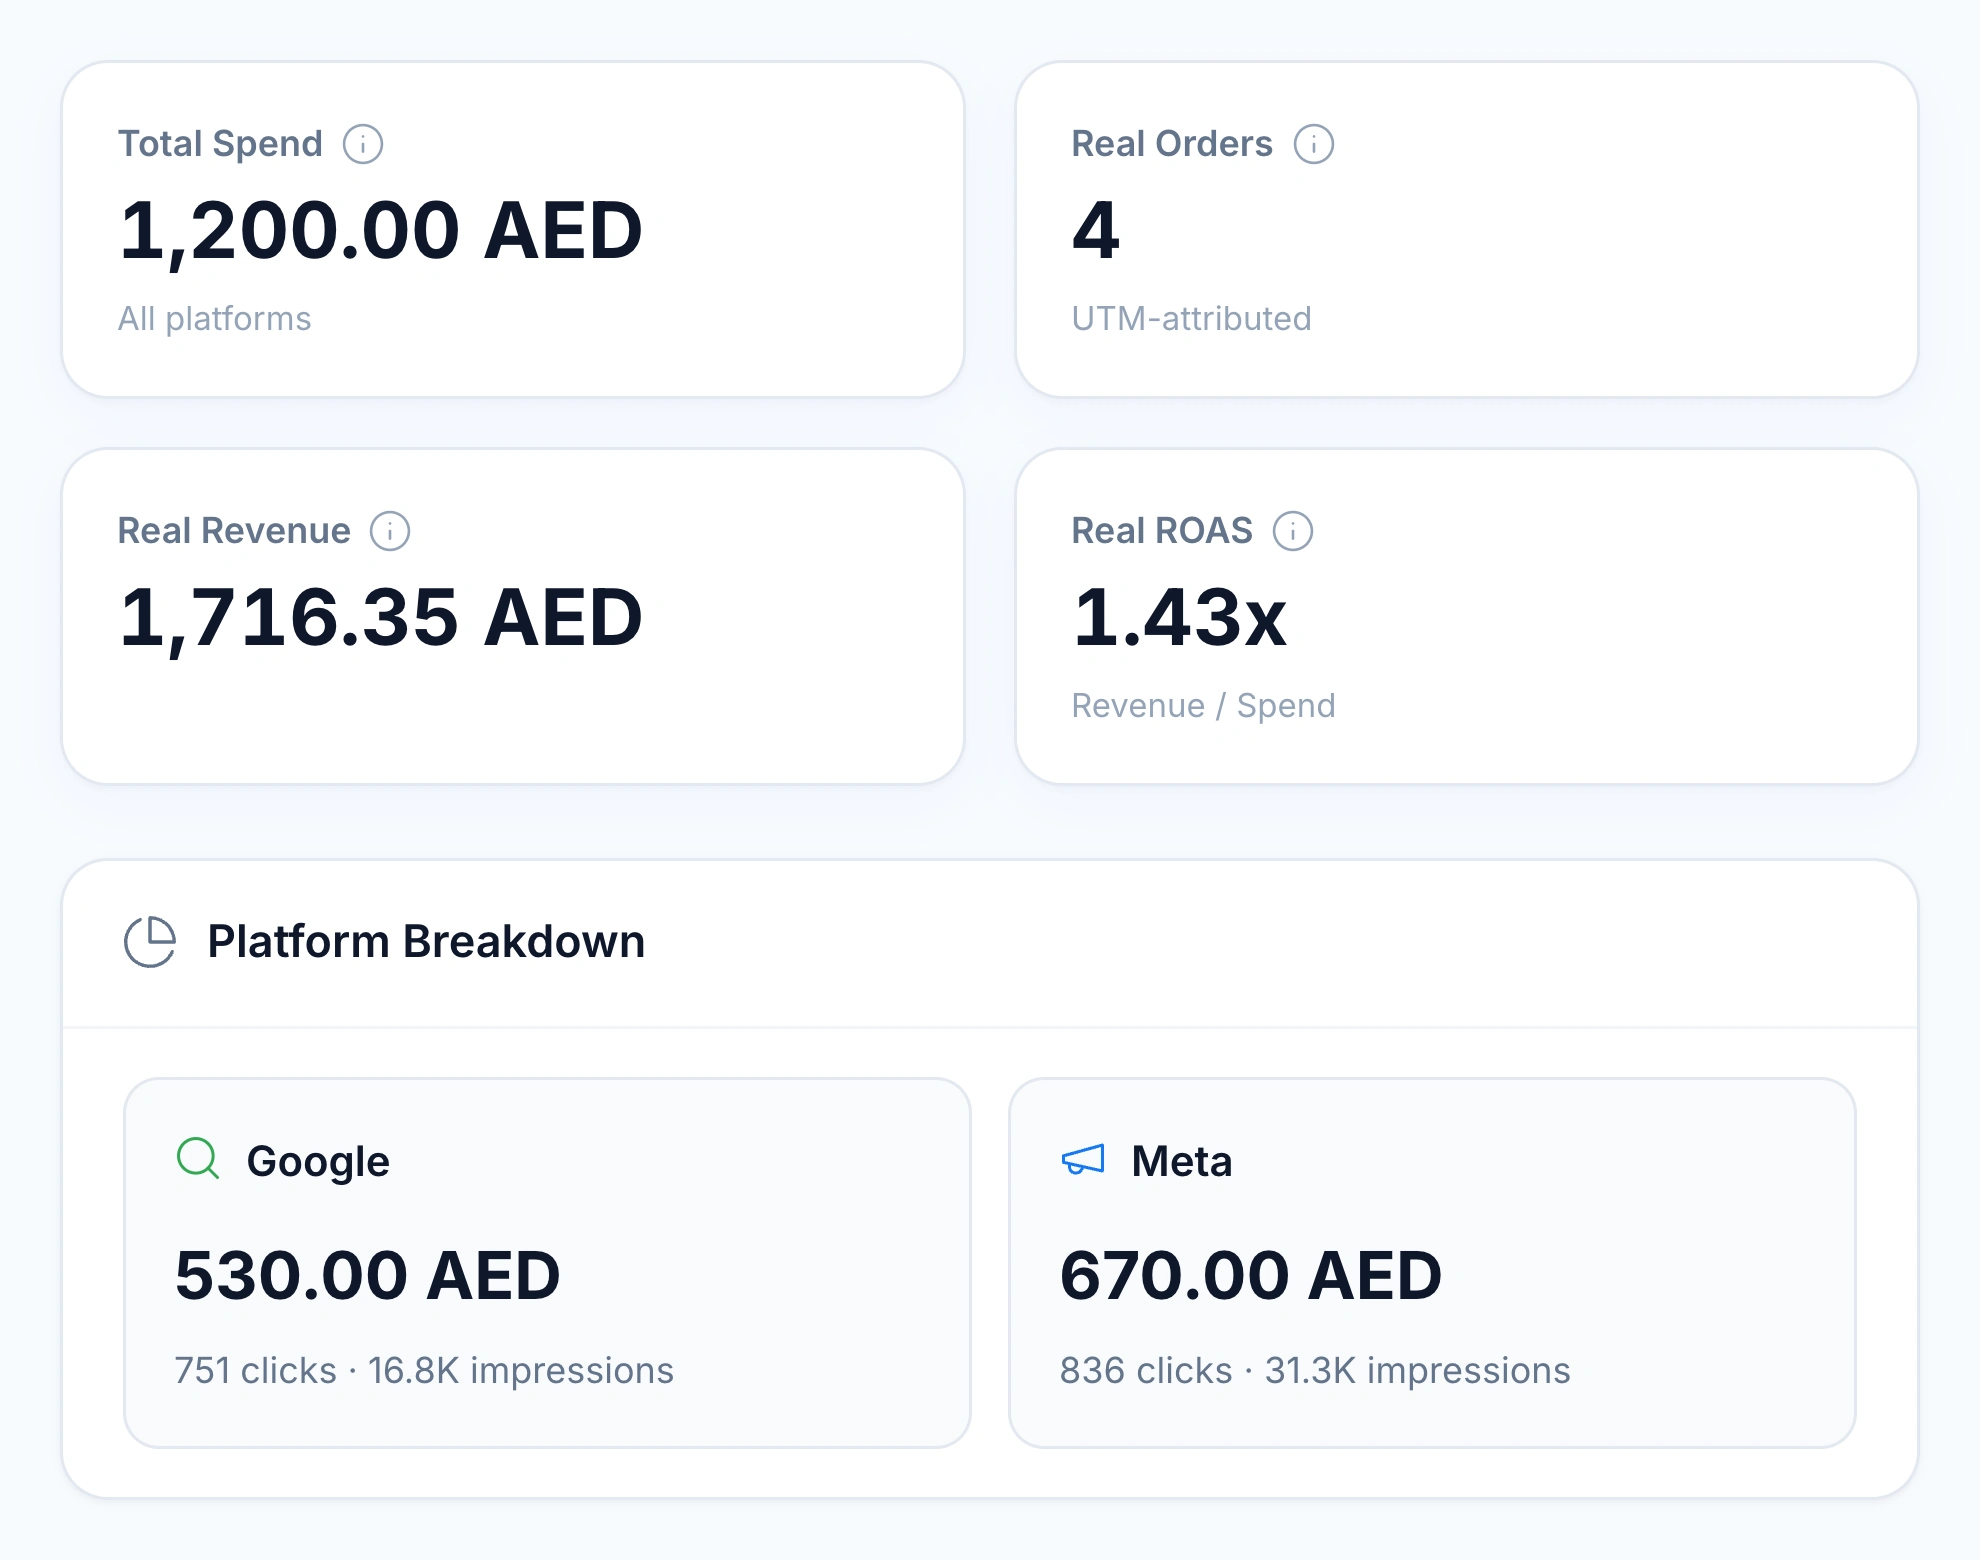This screenshot has width=1980, height=1560.
Task: Click the 1,200.00 AED total spend value
Action: tap(381, 231)
